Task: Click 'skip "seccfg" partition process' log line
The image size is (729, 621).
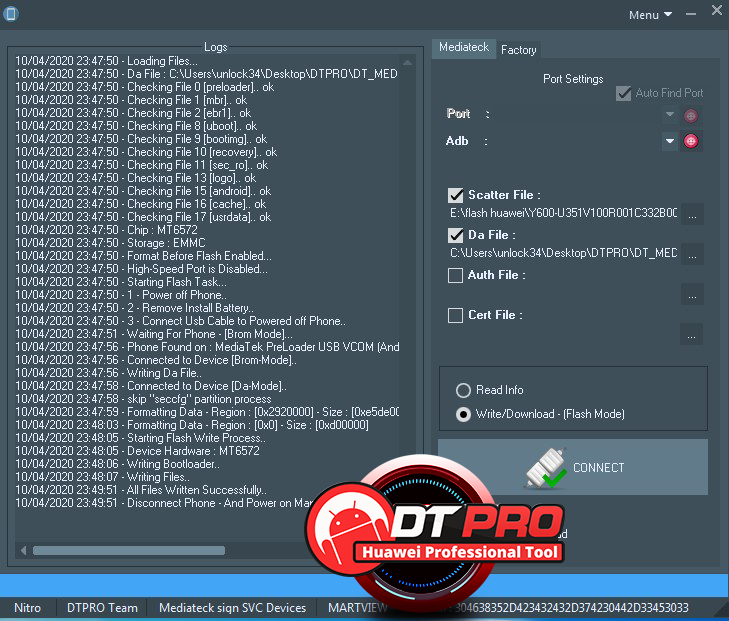Action: (x=143, y=399)
